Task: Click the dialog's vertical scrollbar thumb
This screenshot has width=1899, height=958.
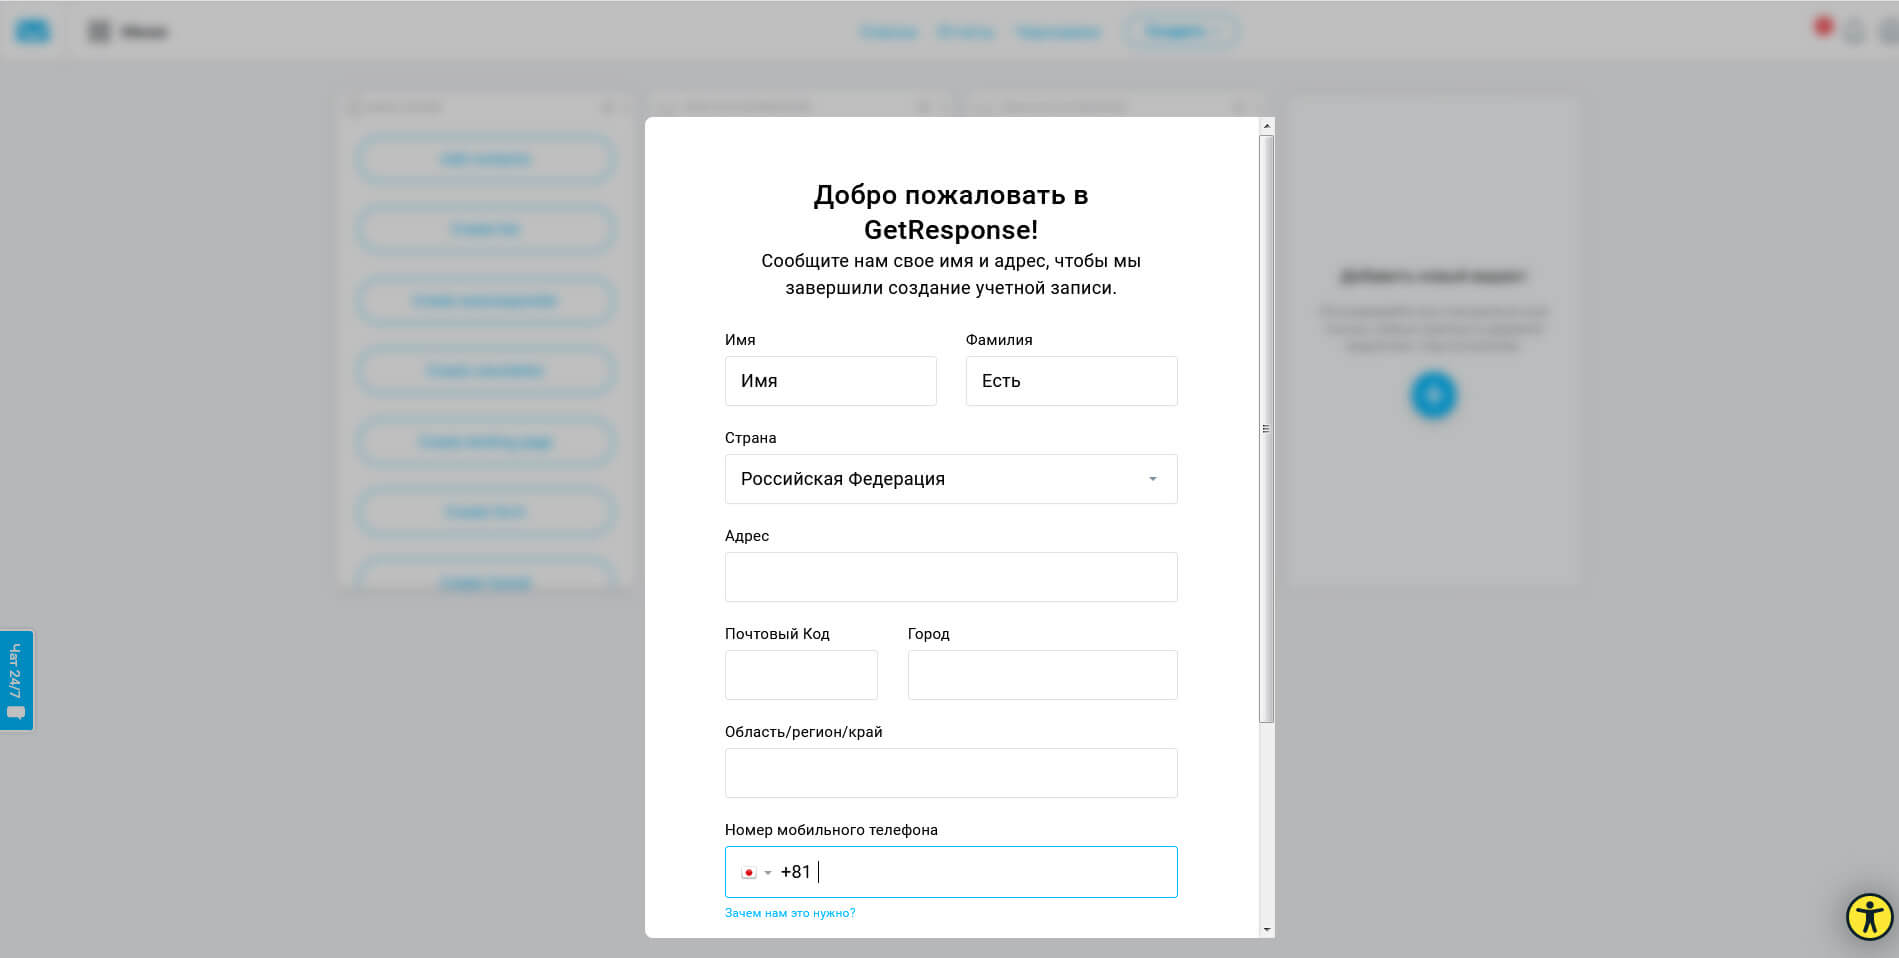Action: click(1266, 428)
